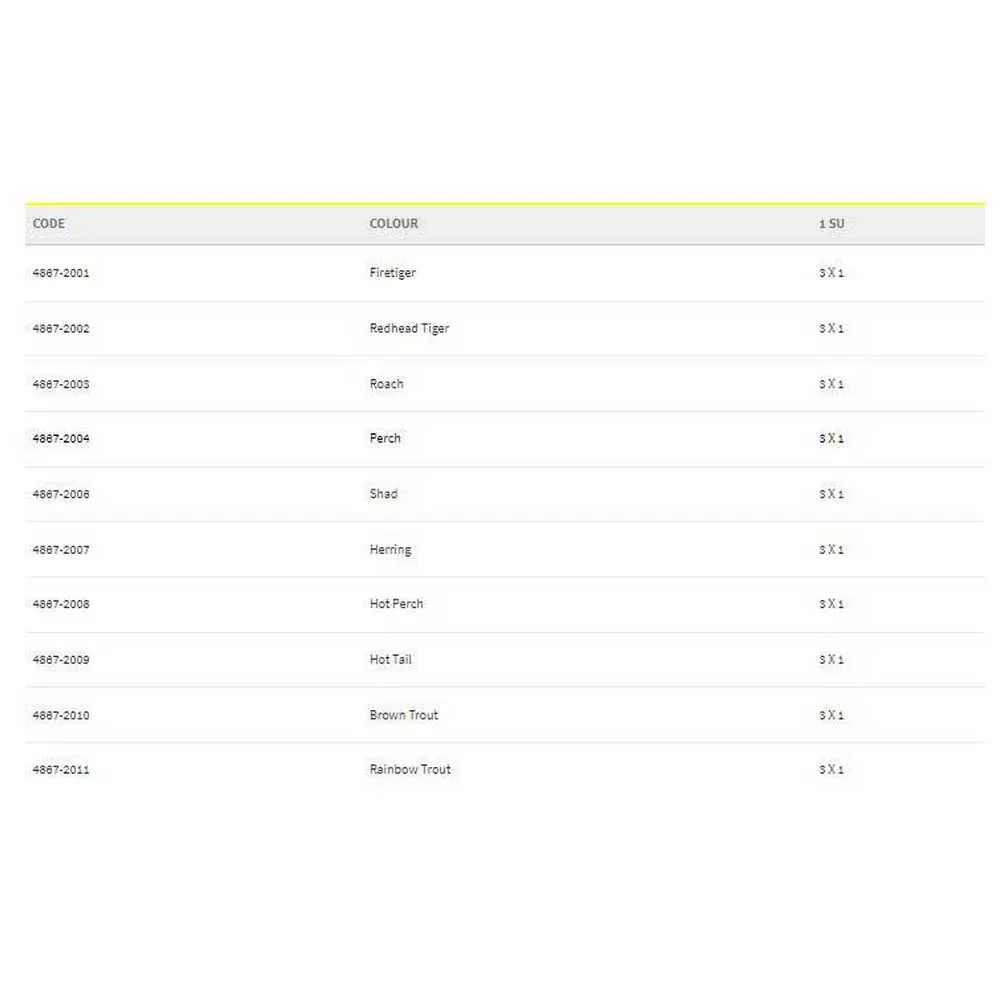
Task: Select the Shad colour entry
Action: pyautogui.click(x=383, y=494)
